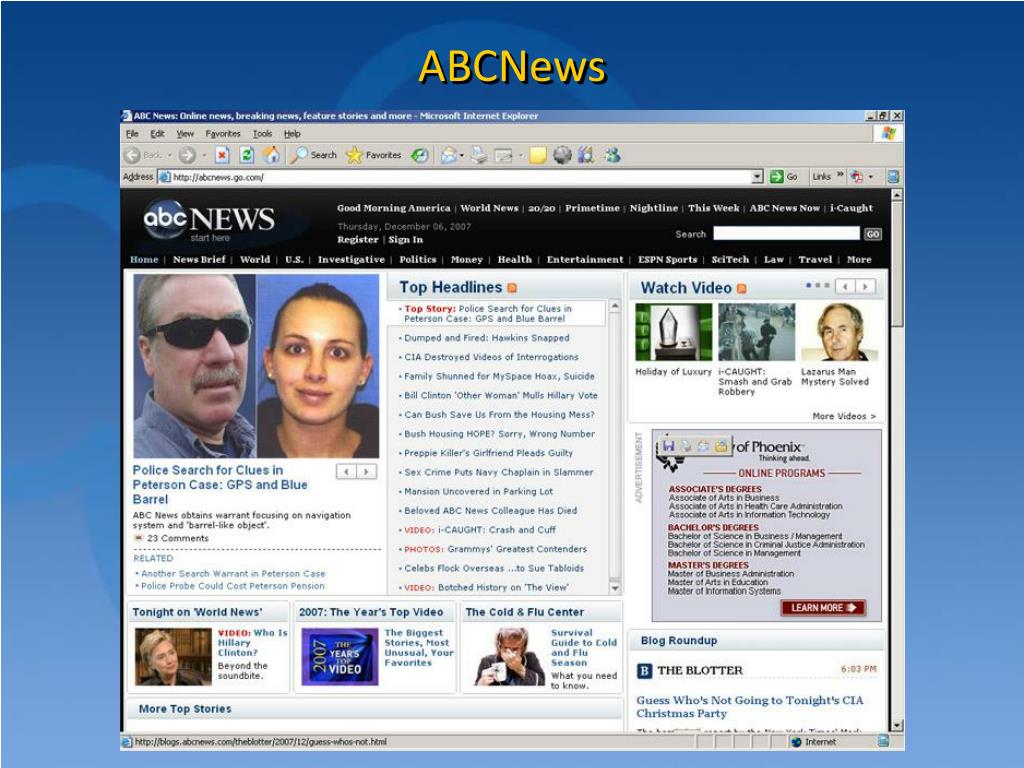Open the Entertainment navigation tab
The image size is (1024, 768).
point(585,259)
